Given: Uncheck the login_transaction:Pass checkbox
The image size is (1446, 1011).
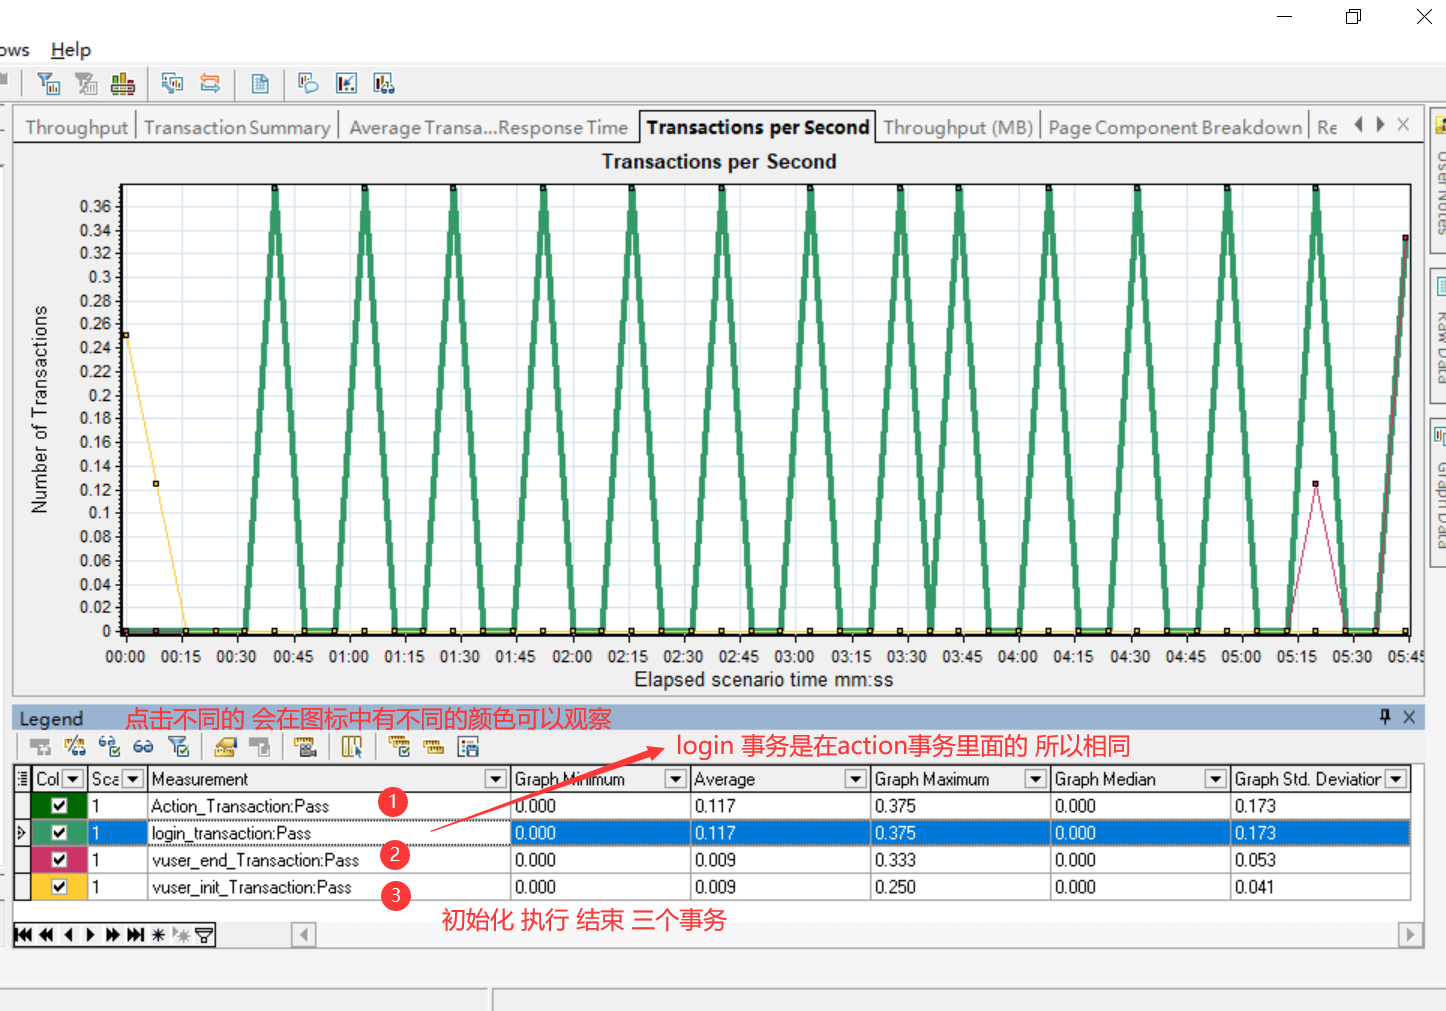Looking at the screenshot, I should (x=59, y=833).
